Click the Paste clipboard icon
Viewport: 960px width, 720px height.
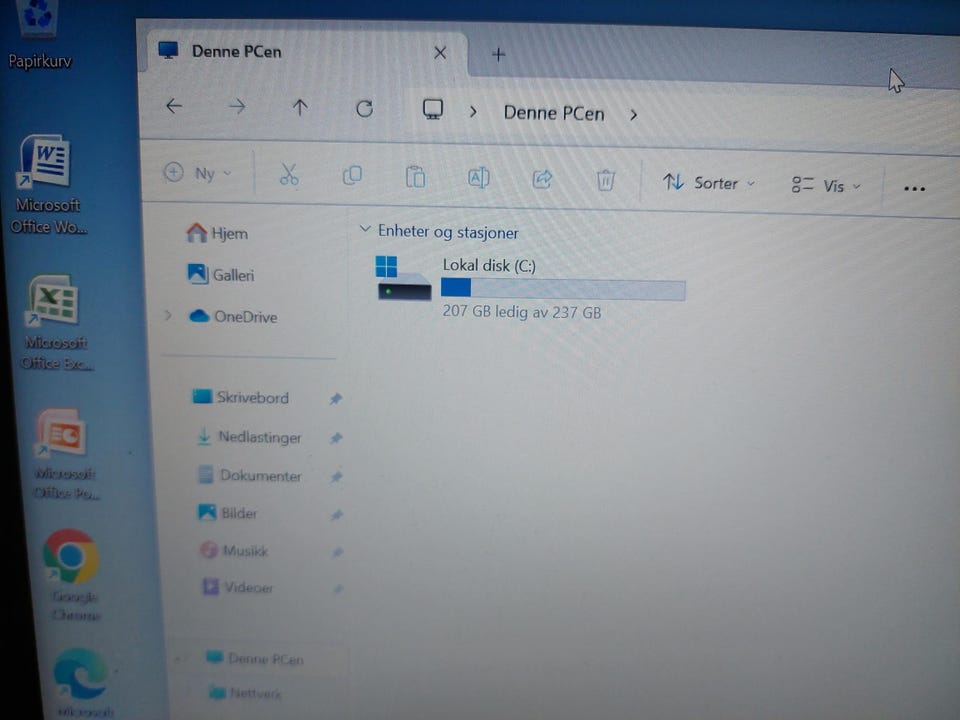(415, 177)
